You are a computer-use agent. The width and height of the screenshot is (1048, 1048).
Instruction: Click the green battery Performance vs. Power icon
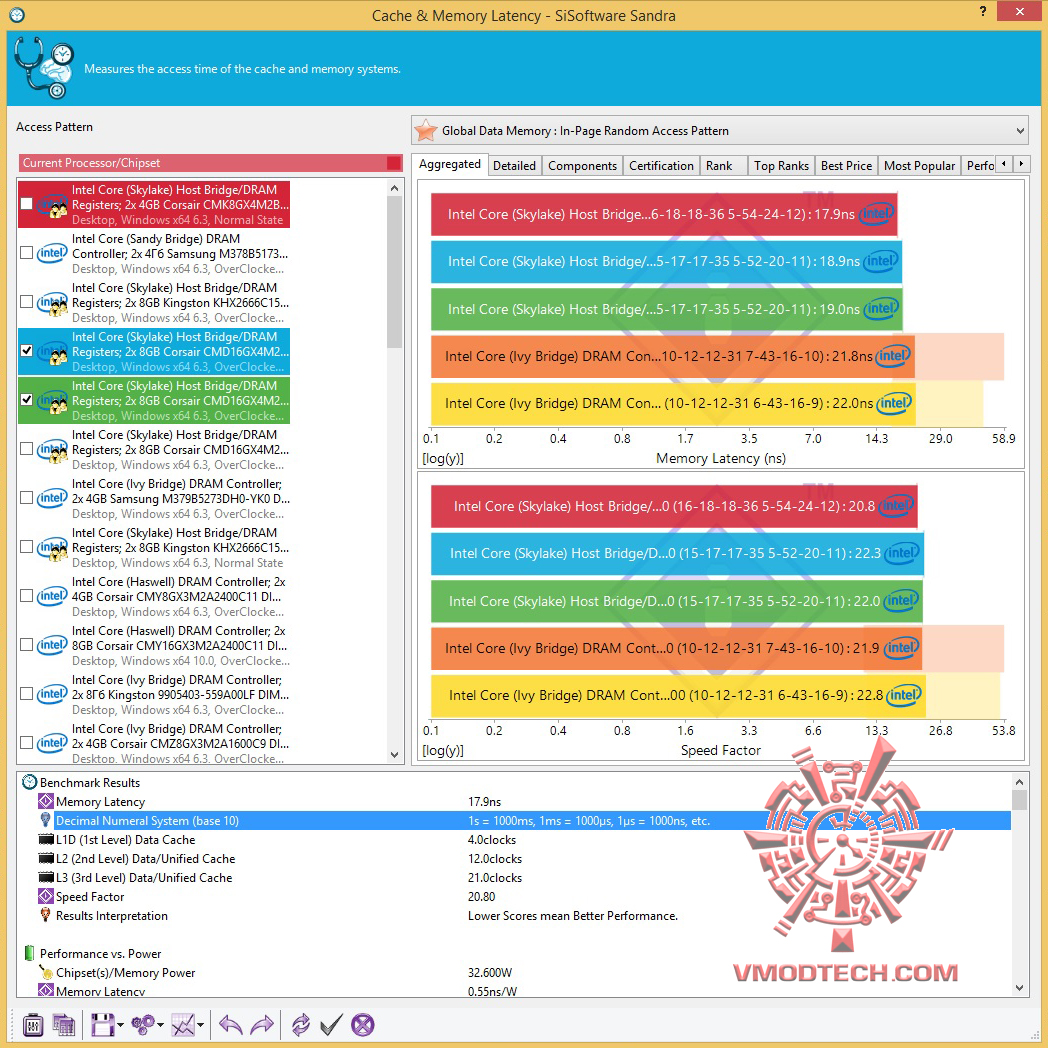29,953
